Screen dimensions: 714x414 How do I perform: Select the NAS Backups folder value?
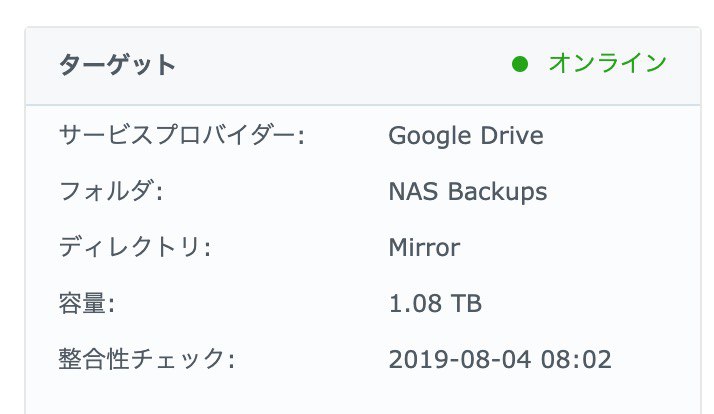pos(468,191)
